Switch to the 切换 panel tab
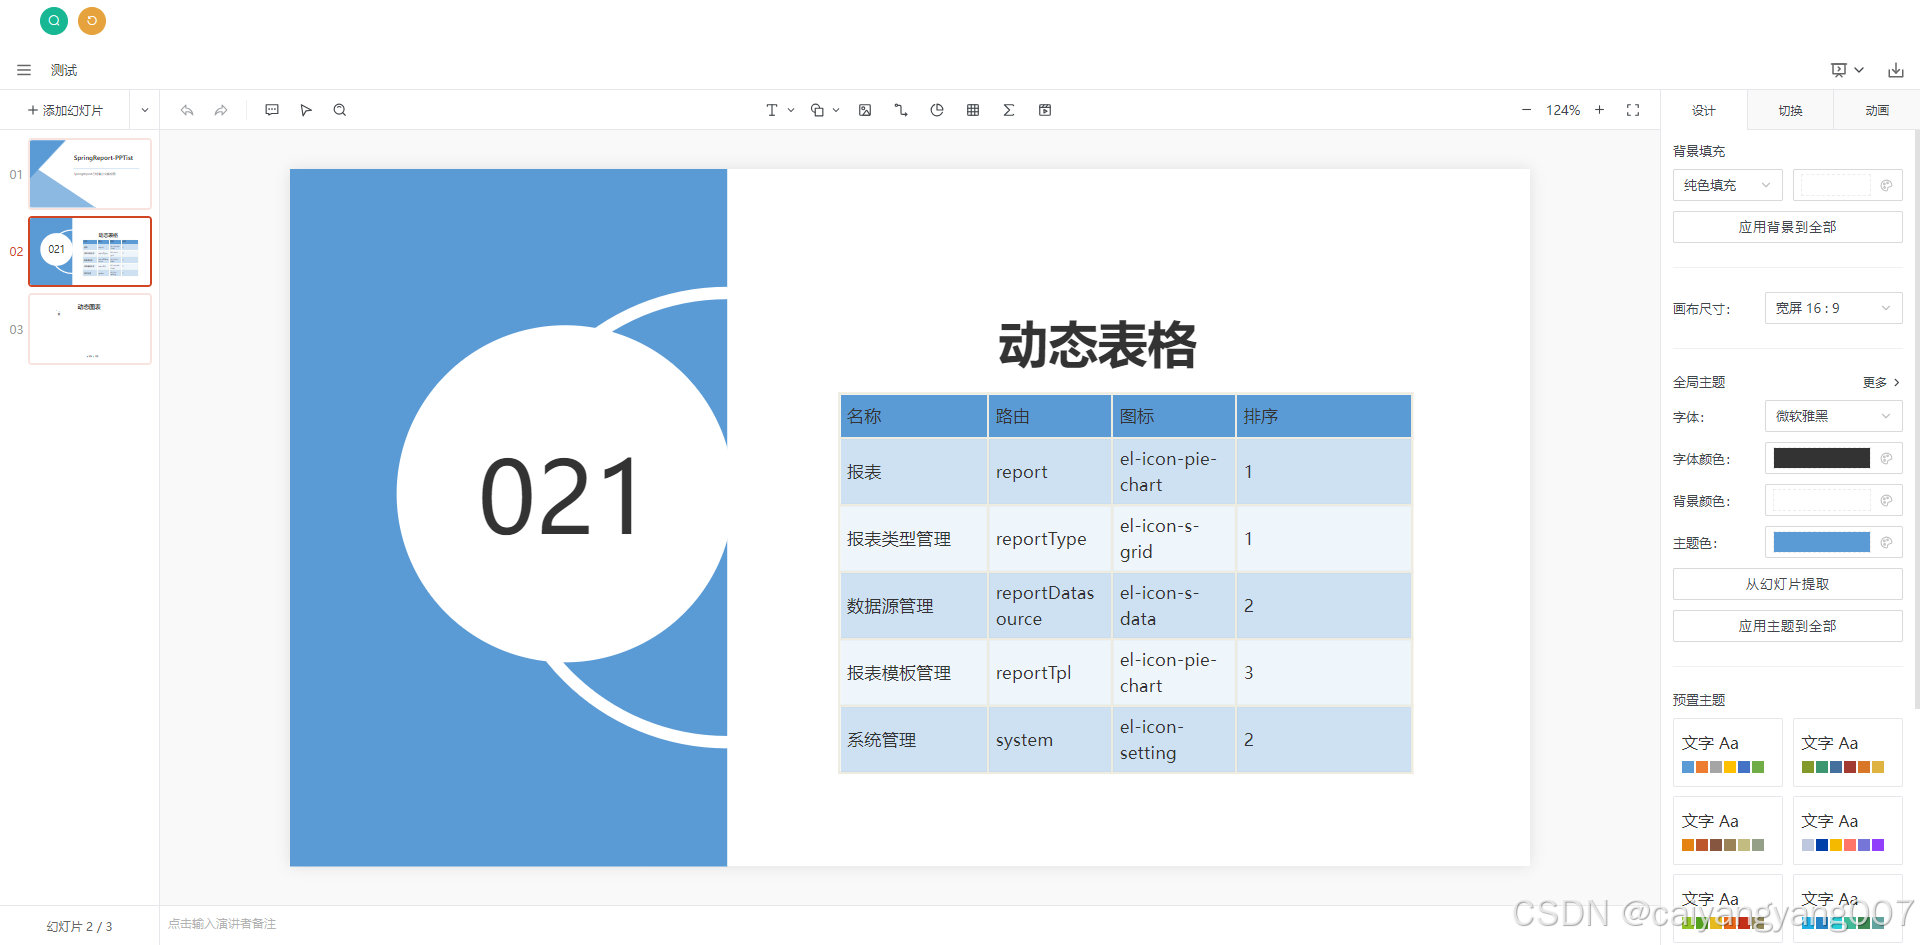Viewport: 1920px width, 945px height. [1789, 110]
